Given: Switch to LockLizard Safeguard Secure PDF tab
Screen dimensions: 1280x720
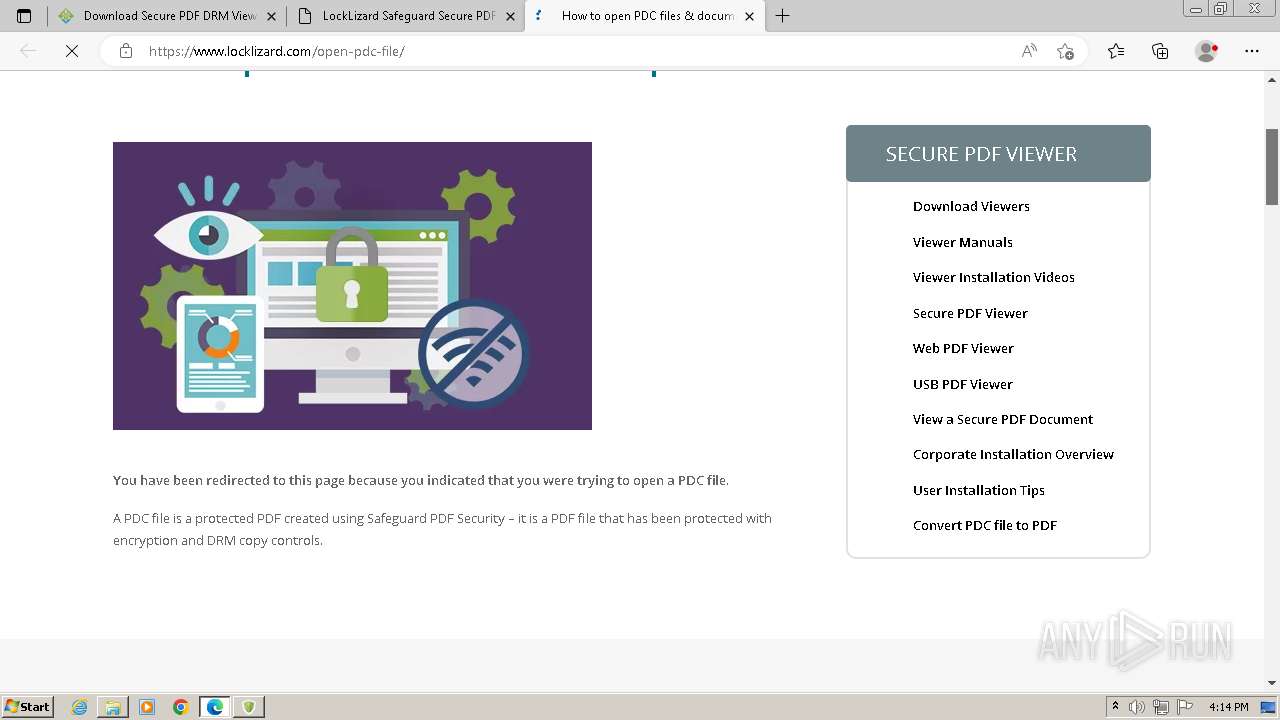Looking at the screenshot, I should point(408,16).
